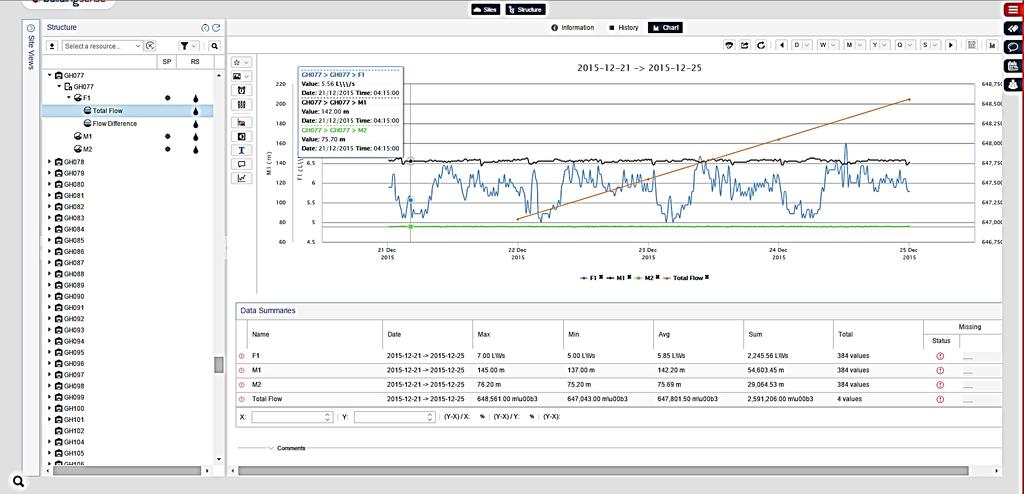This screenshot has width=1024, height=494.
Task: Click the Structure panel back-history icon
Action: pos(205,28)
